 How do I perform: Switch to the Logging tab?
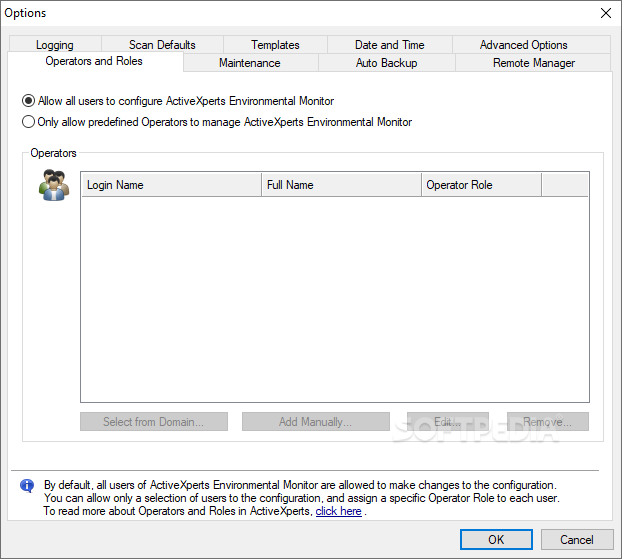click(55, 45)
